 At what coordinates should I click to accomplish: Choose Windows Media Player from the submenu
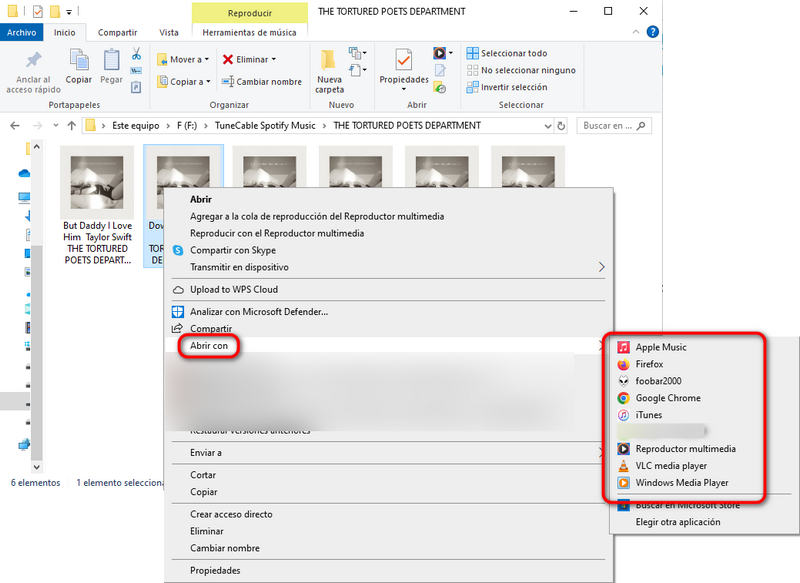coord(682,483)
